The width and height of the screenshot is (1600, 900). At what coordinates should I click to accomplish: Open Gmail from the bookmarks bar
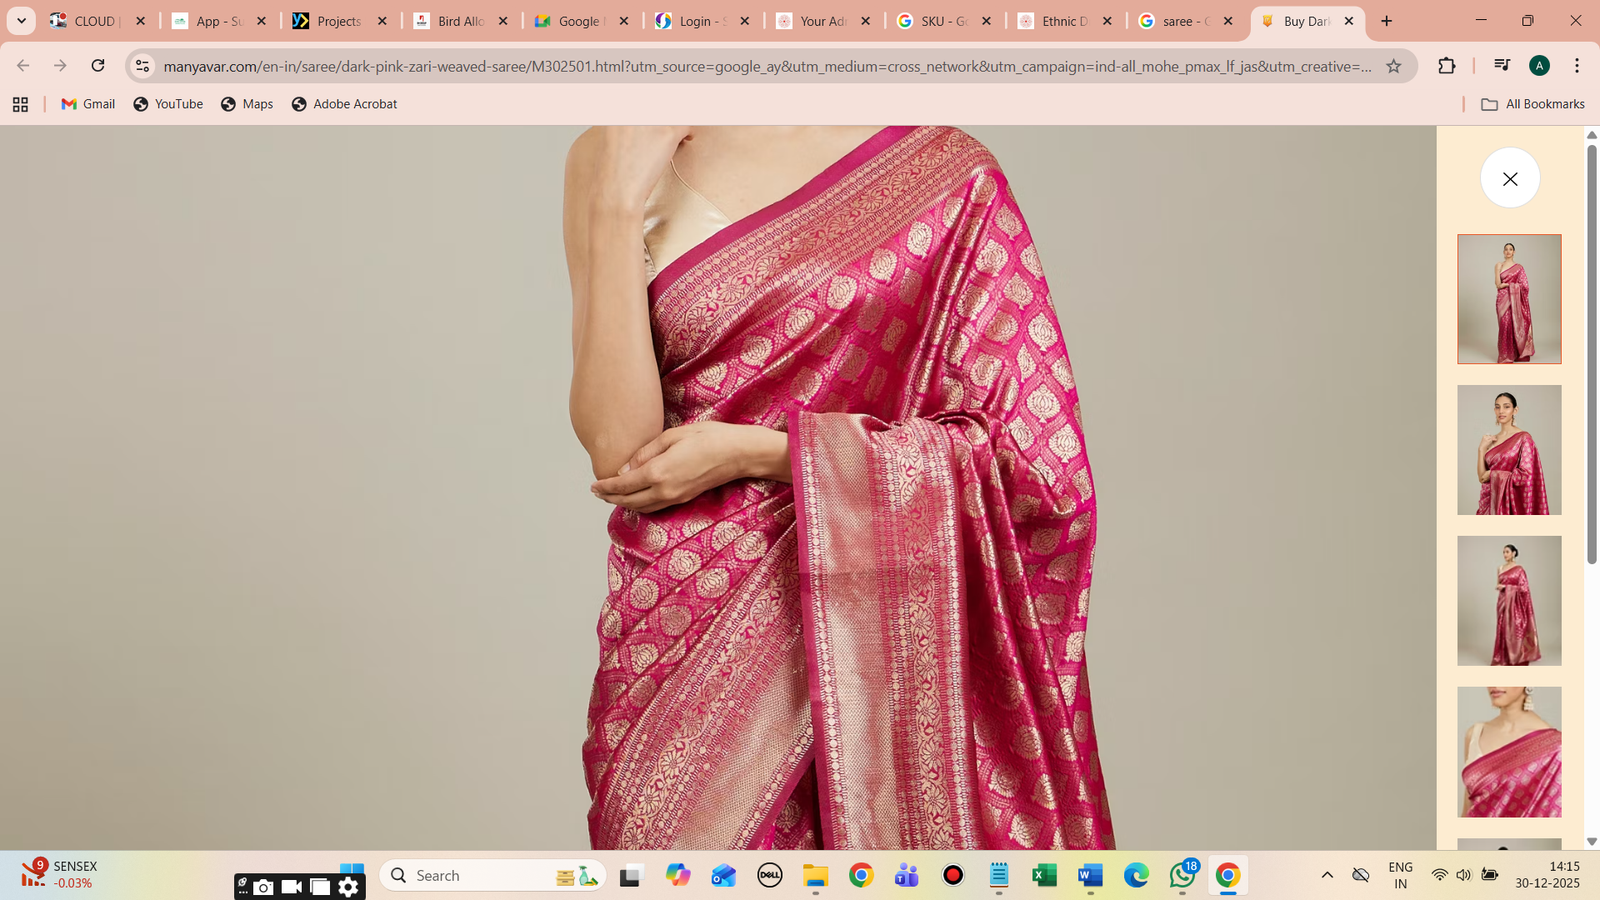tap(86, 103)
